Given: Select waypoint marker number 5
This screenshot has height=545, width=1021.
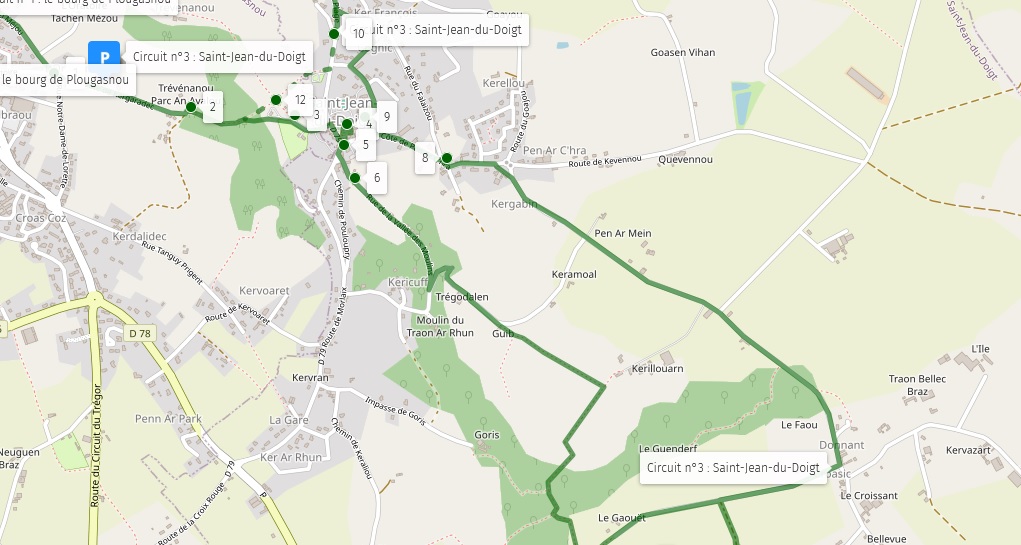Looking at the screenshot, I should [x=366, y=145].
